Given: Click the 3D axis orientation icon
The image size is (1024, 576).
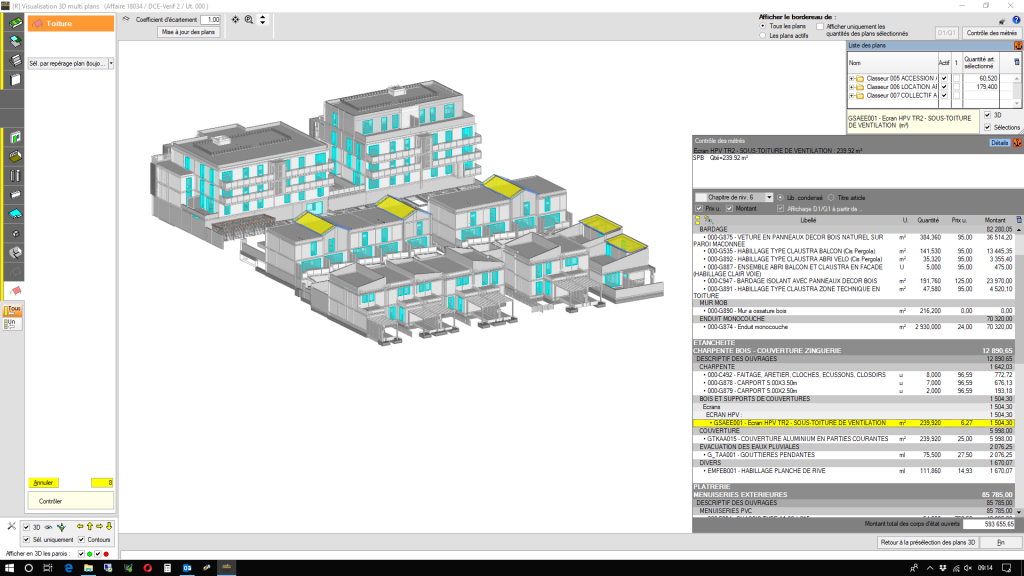Looking at the screenshot, I should pyautogui.click(x=61, y=527).
